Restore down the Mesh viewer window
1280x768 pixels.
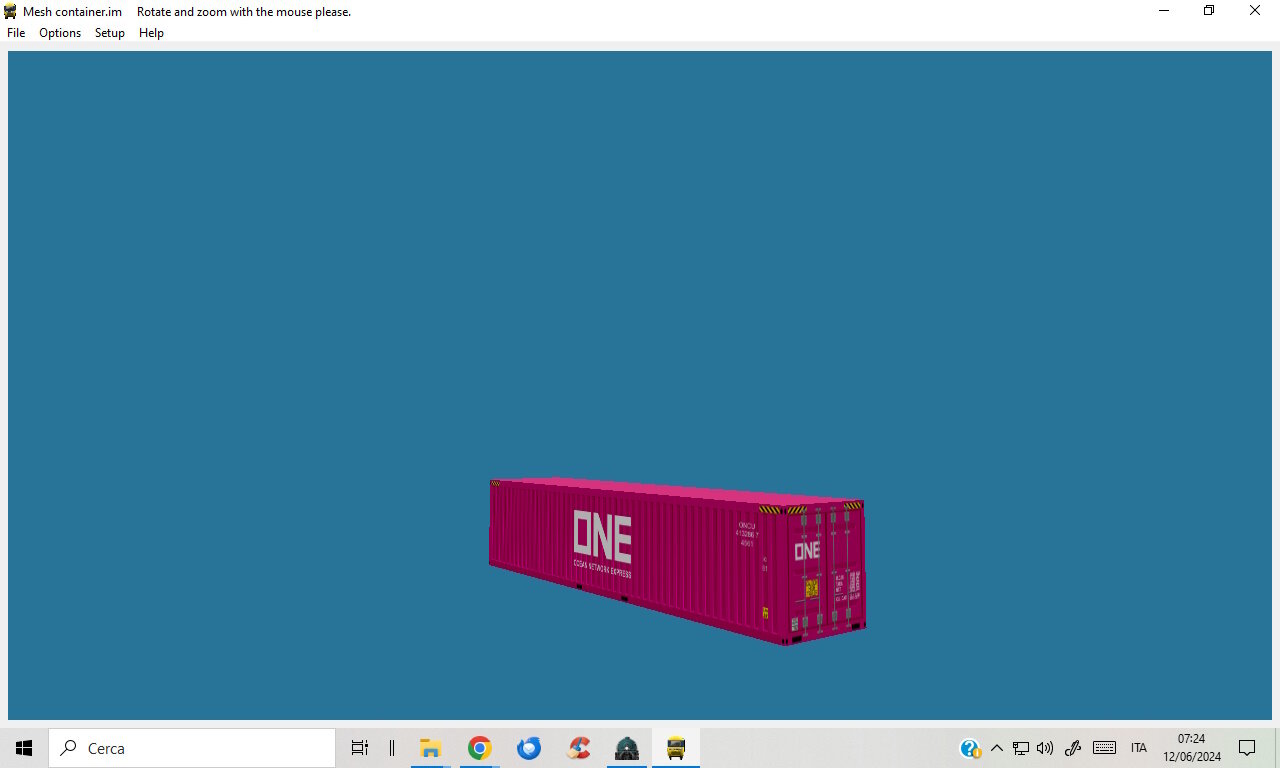1209,11
